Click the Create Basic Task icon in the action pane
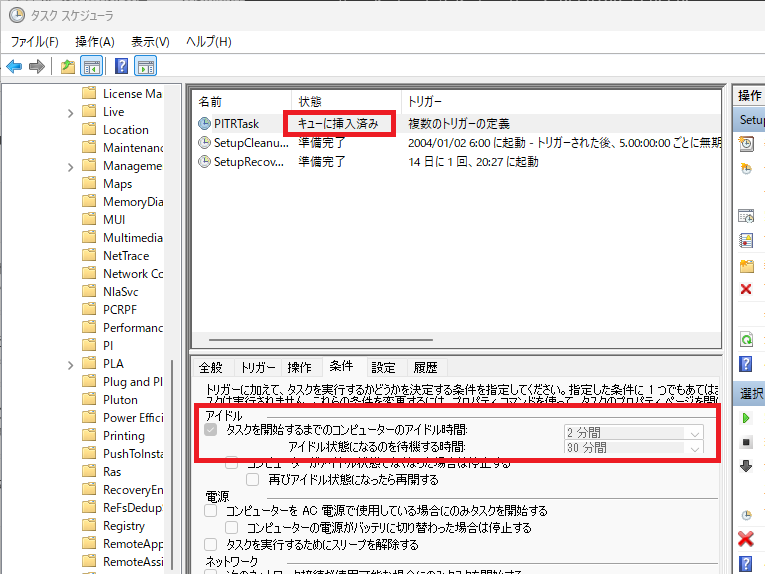Image resolution: width=765 pixels, height=574 pixels. pyautogui.click(x=746, y=144)
